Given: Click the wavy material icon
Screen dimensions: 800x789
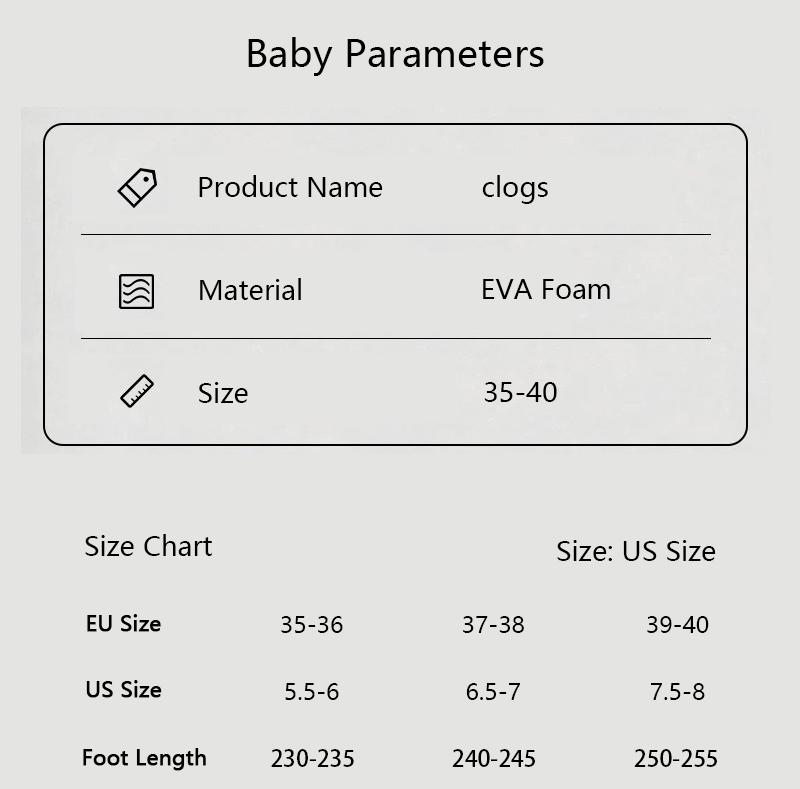Looking at the screenshot, I should tap(137, 291).
